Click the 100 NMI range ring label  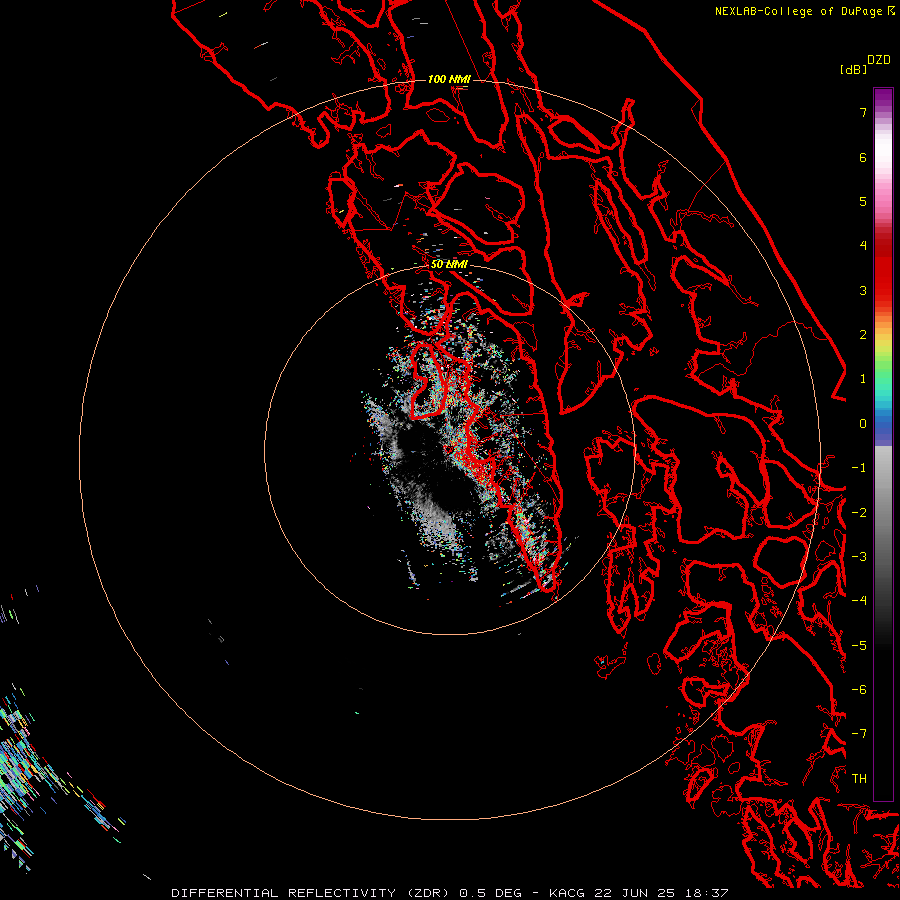449,79
